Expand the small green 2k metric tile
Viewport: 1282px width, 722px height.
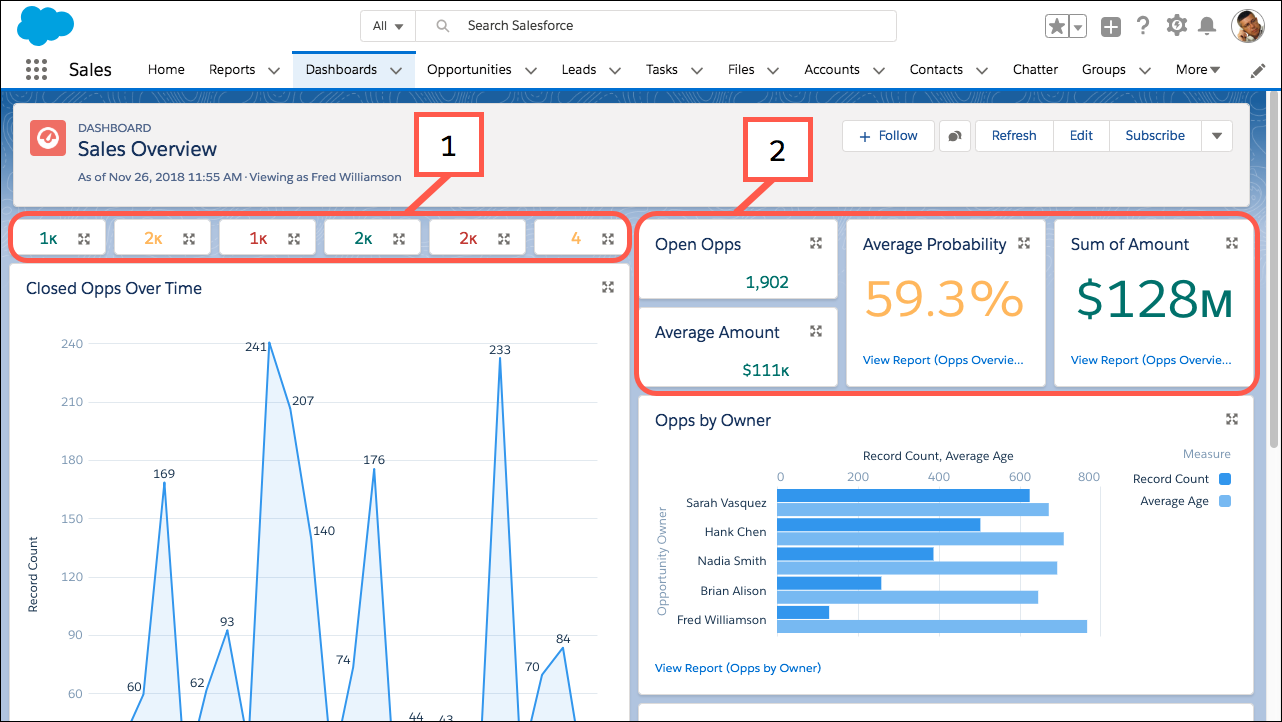coord(399,239)
